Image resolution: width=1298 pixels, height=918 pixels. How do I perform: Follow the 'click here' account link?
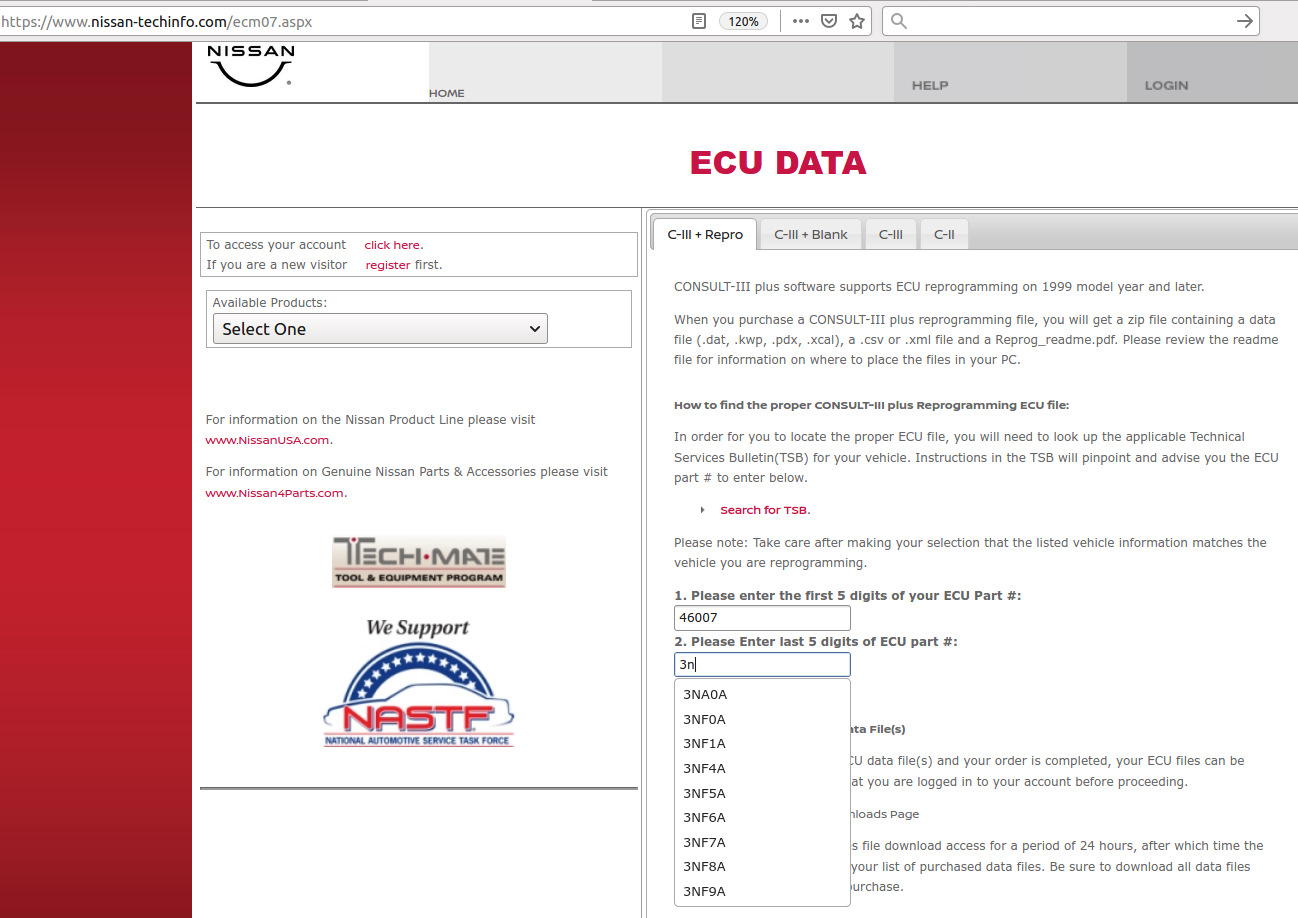click(392, 245)
